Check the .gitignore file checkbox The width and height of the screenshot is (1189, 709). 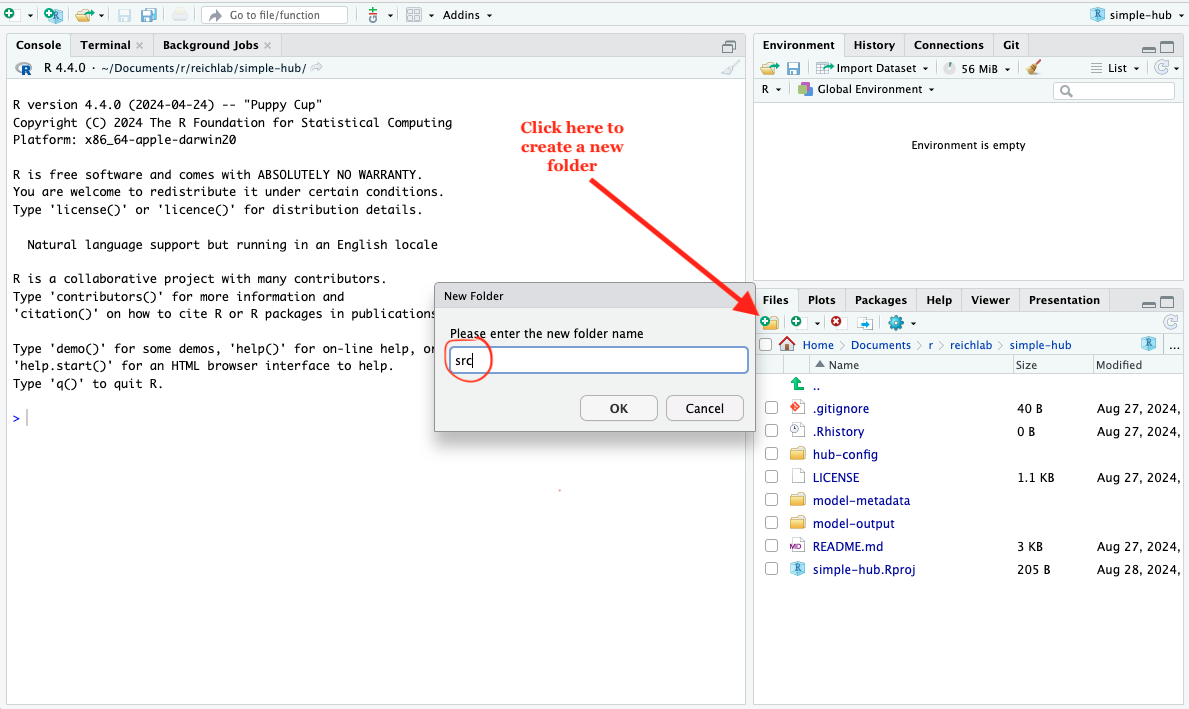coord(771,408)
